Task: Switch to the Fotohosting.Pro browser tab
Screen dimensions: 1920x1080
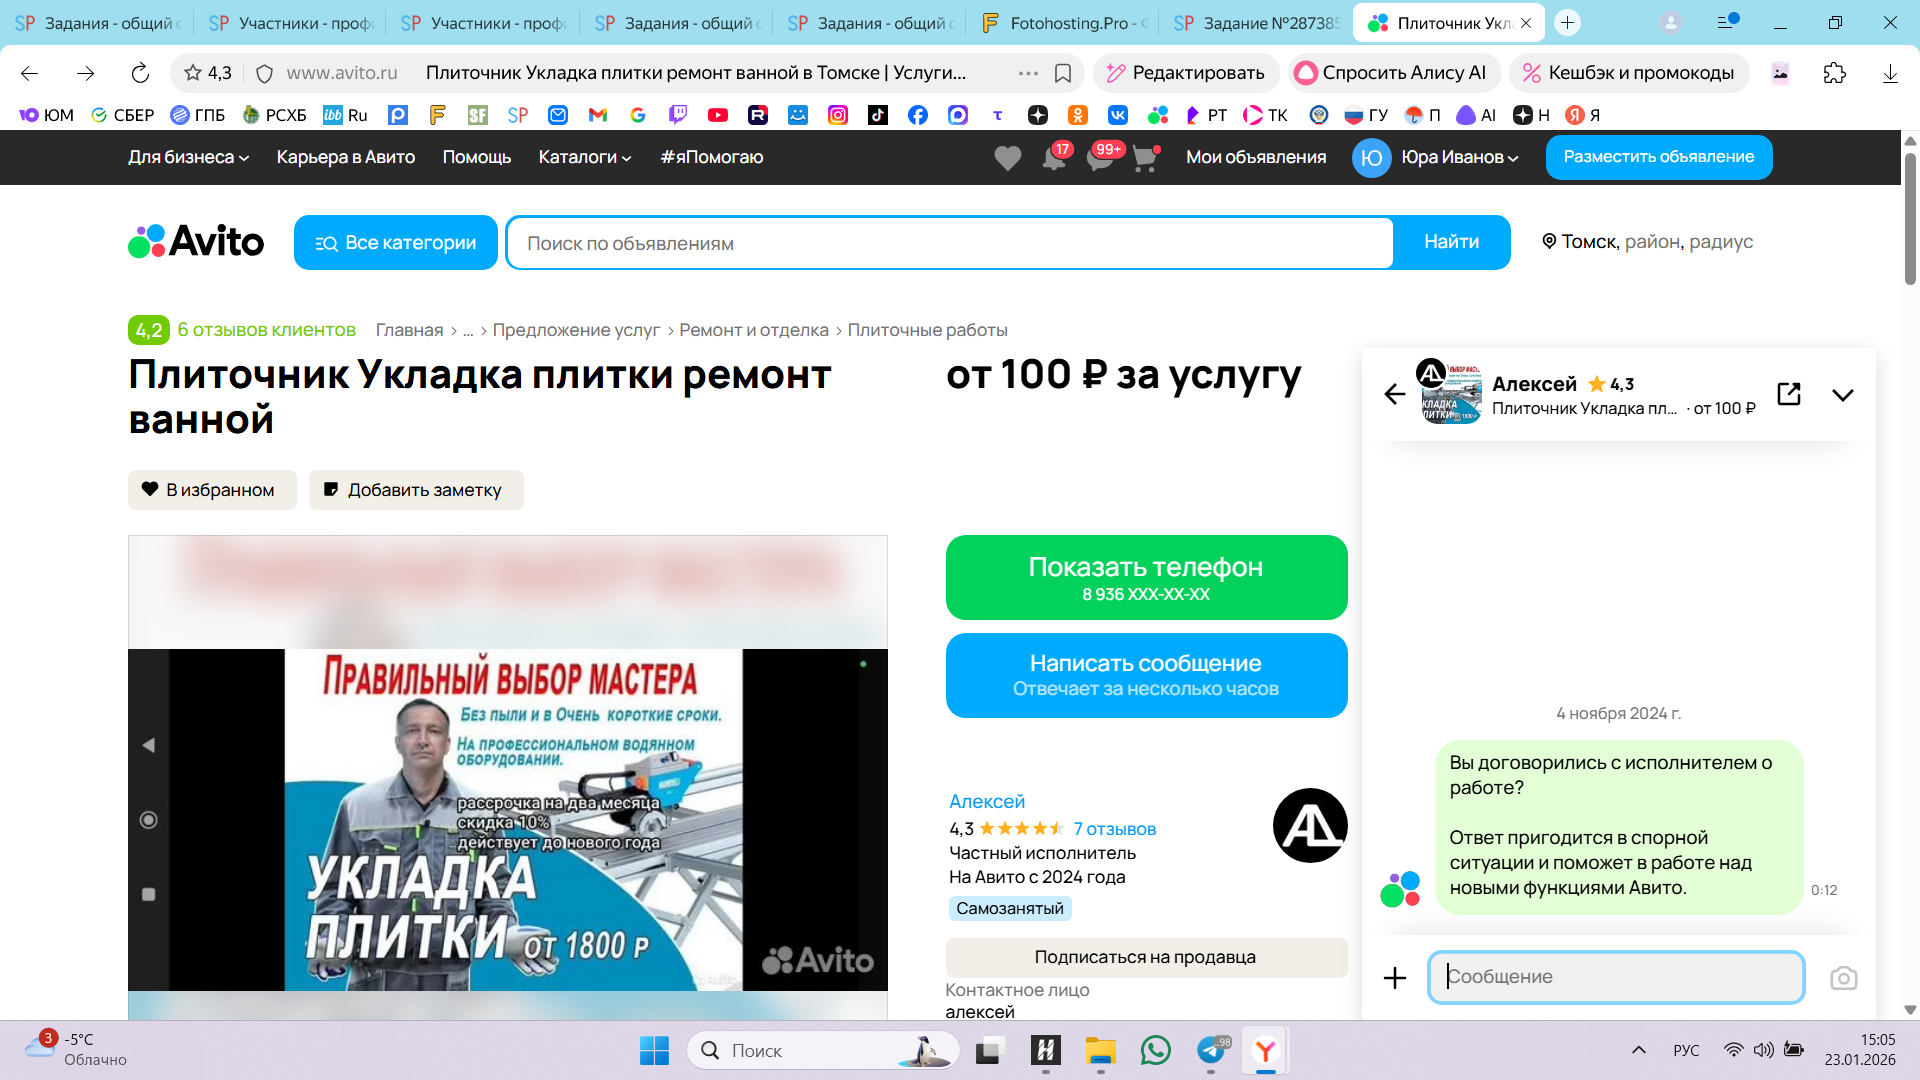Action: click(x=1065, y=23)
